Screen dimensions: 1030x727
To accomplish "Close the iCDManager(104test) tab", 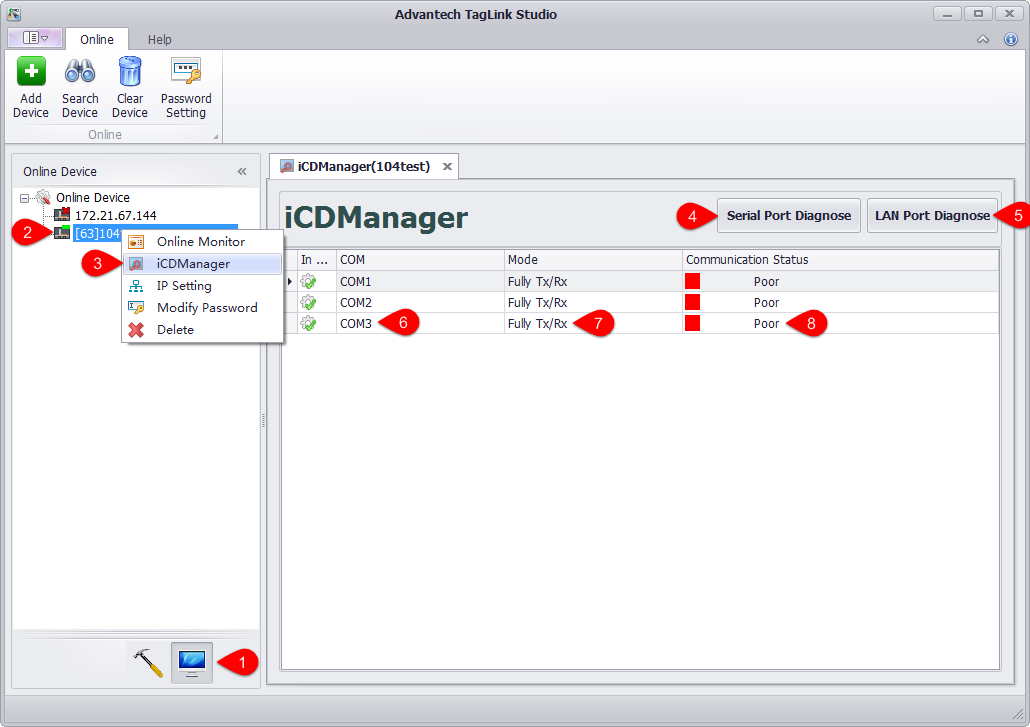I will pos(447,167).
